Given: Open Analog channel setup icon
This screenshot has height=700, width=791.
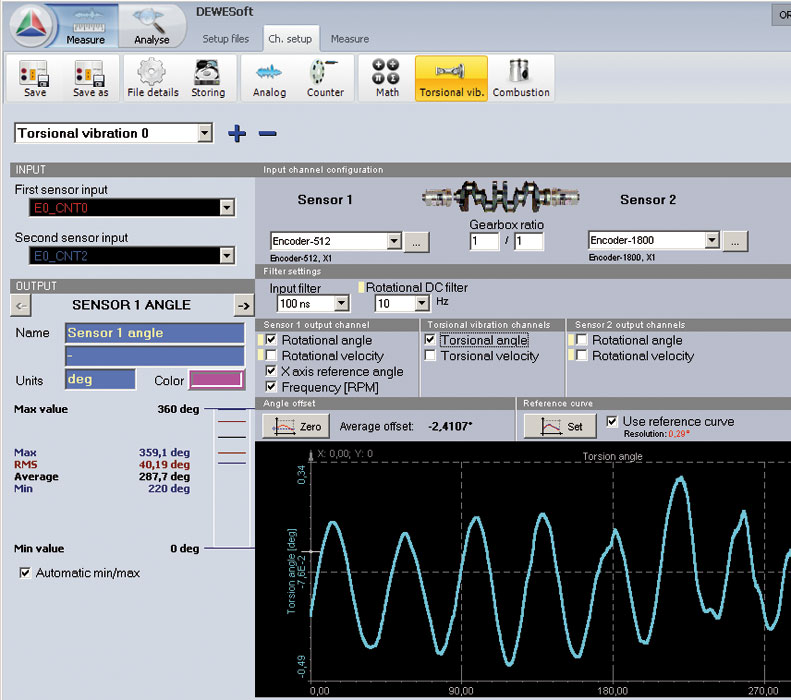Looking at the screenshot, I should [x=269, y=79].
